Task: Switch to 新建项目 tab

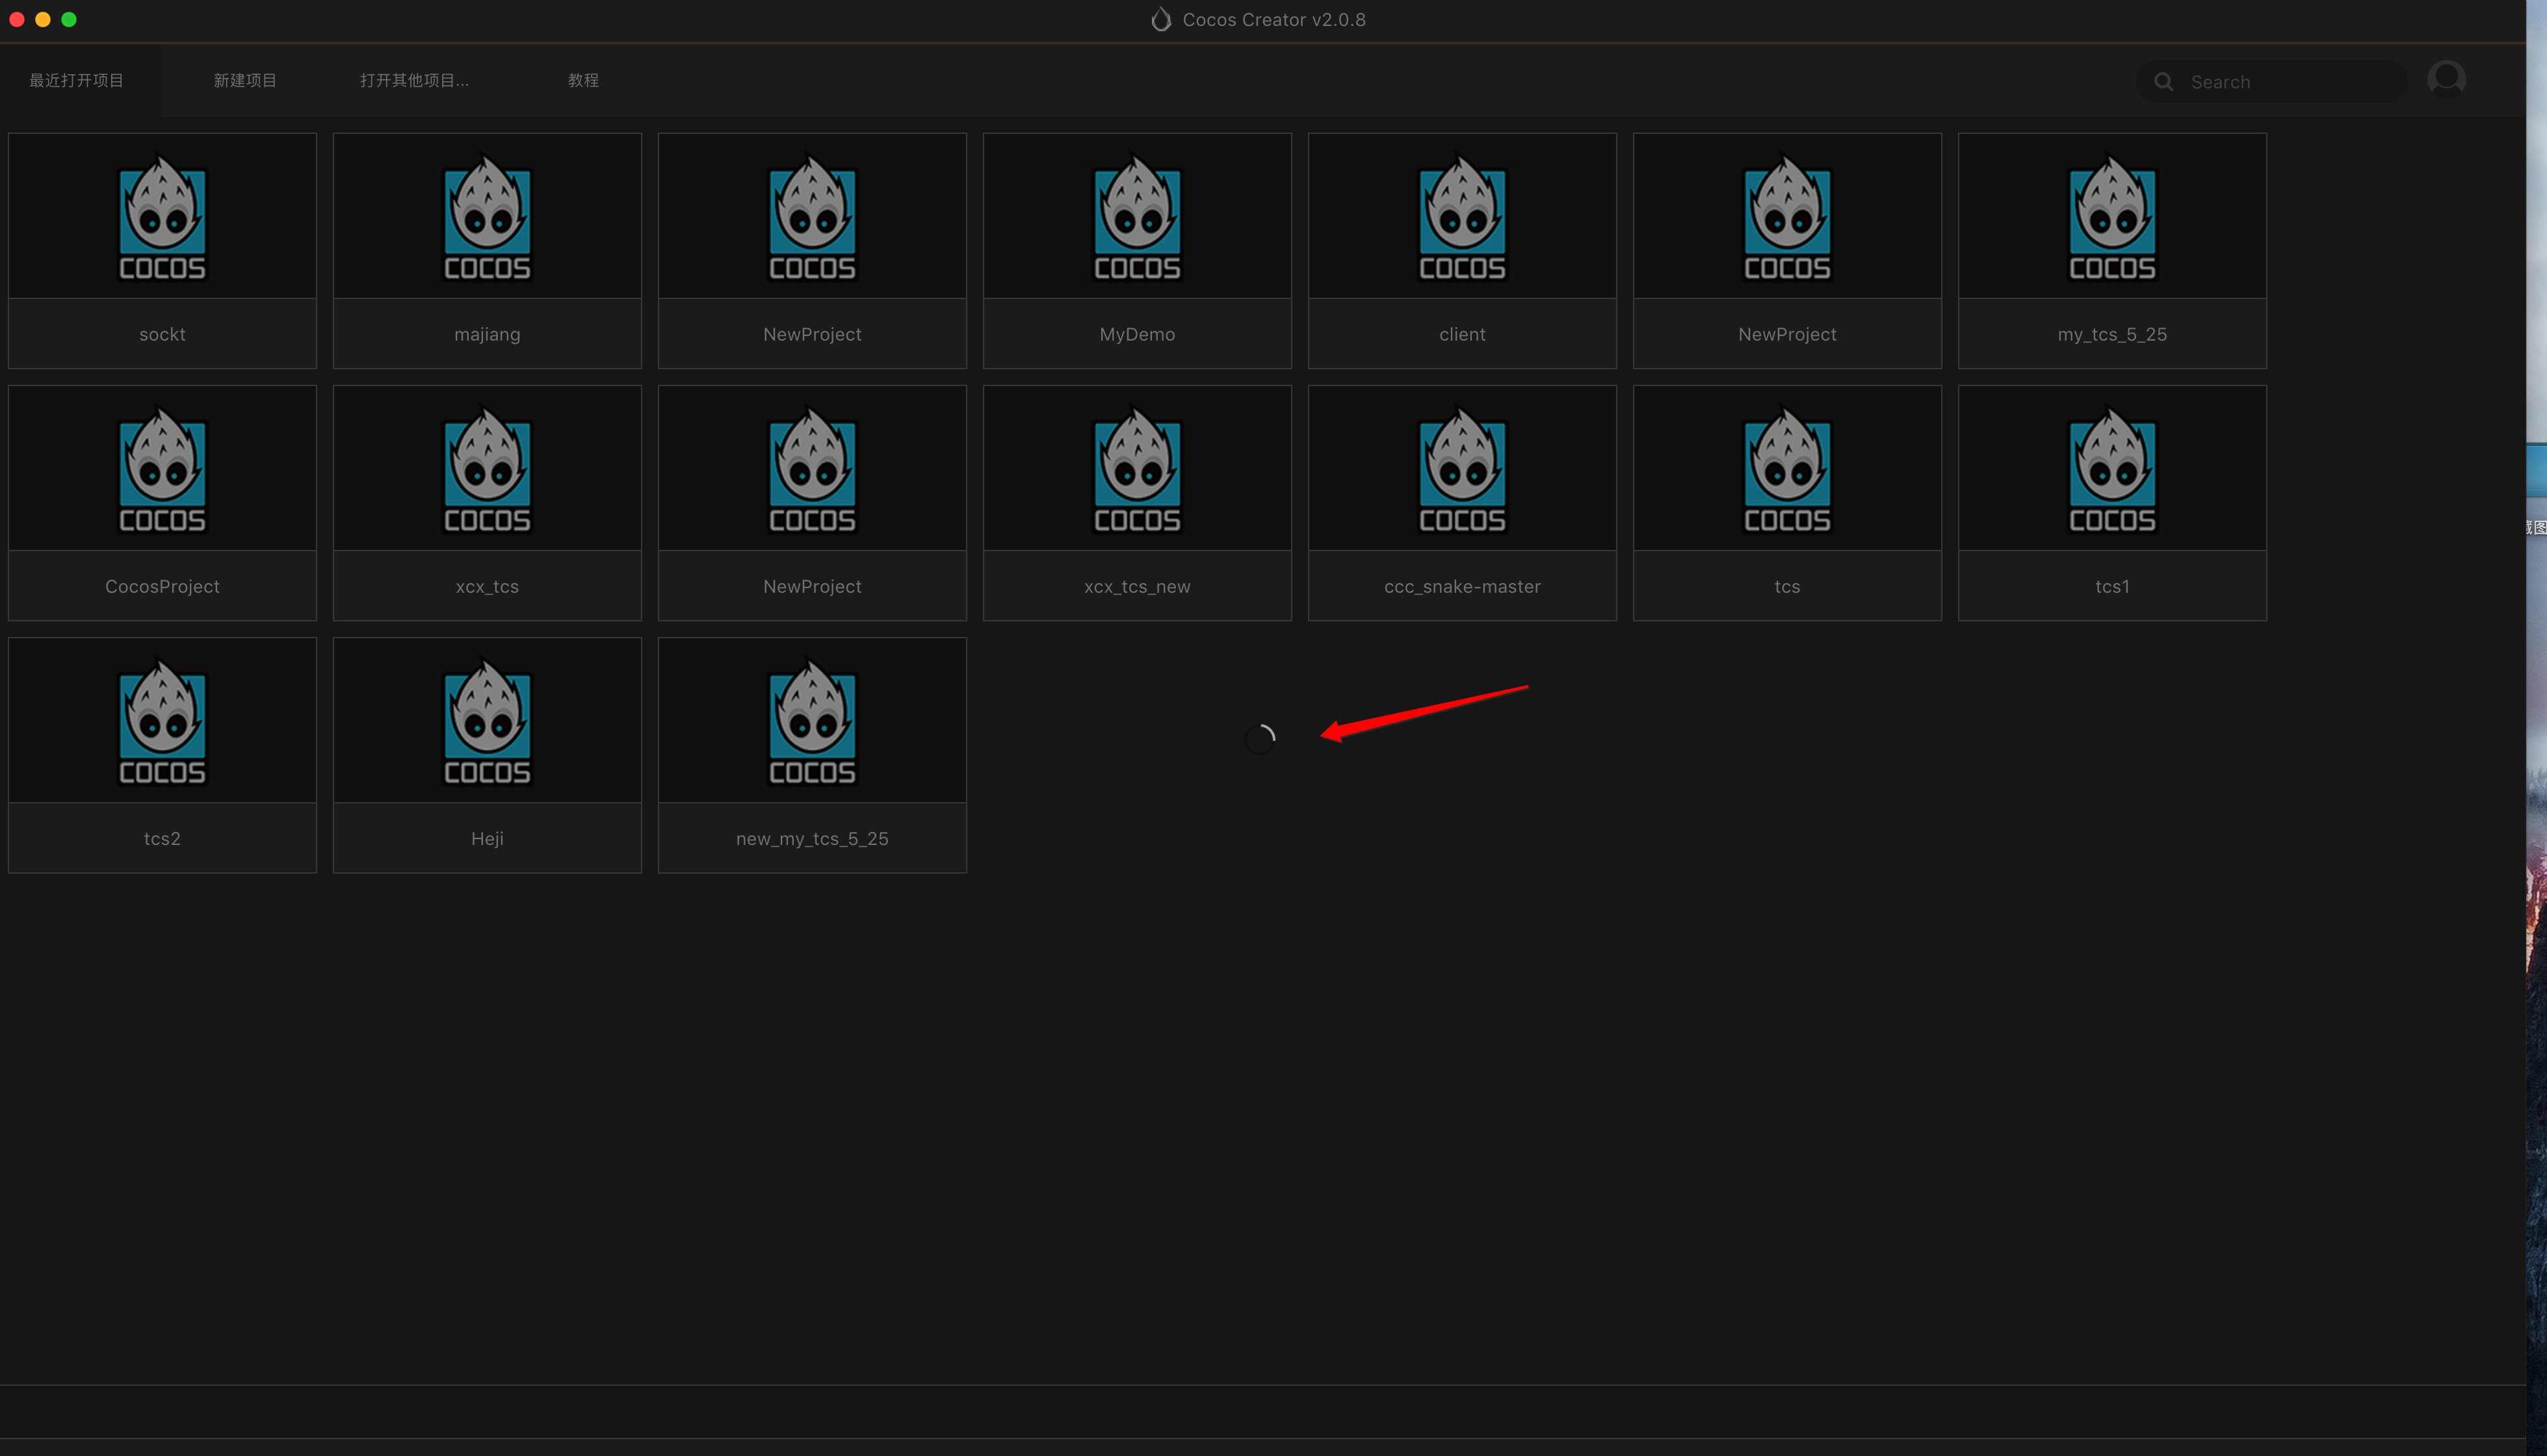Action: click(x=245, y=80)
